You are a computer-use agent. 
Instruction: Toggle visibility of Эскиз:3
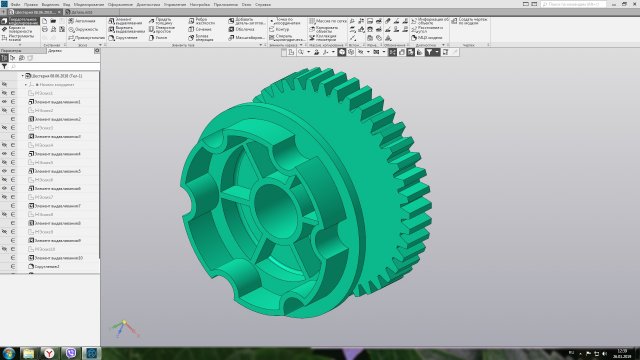[4, 128]
